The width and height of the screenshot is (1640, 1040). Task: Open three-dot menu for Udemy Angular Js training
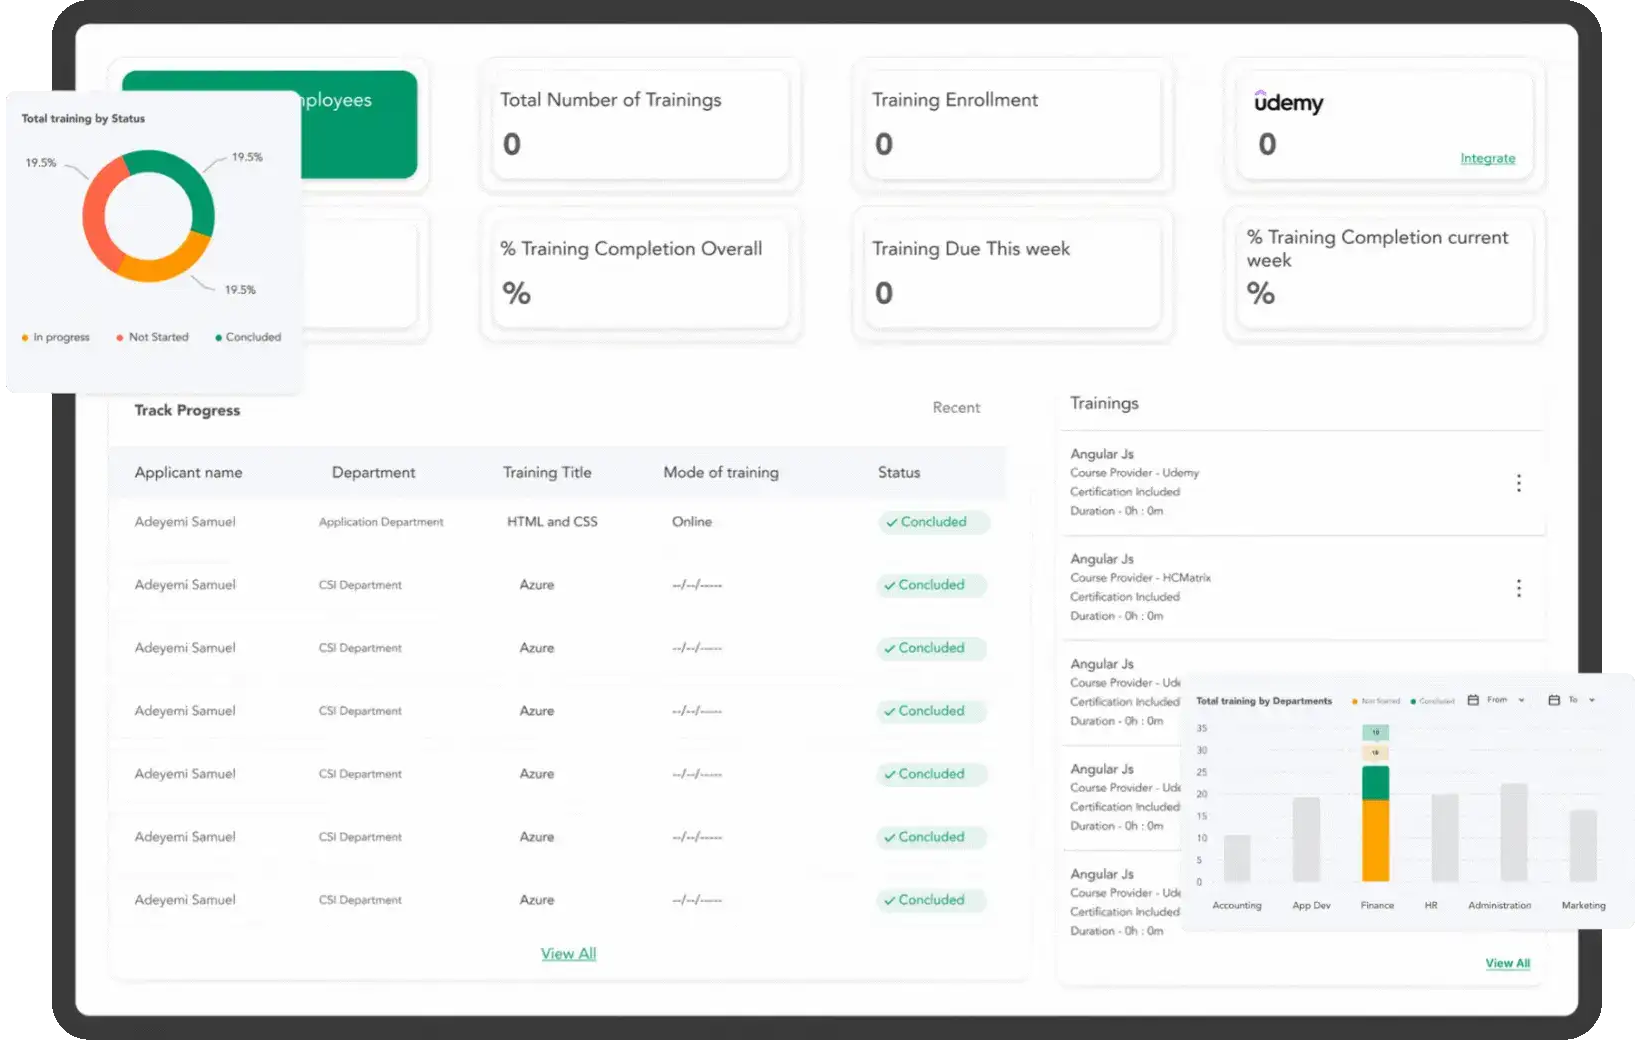click(x=1518, y=483)
